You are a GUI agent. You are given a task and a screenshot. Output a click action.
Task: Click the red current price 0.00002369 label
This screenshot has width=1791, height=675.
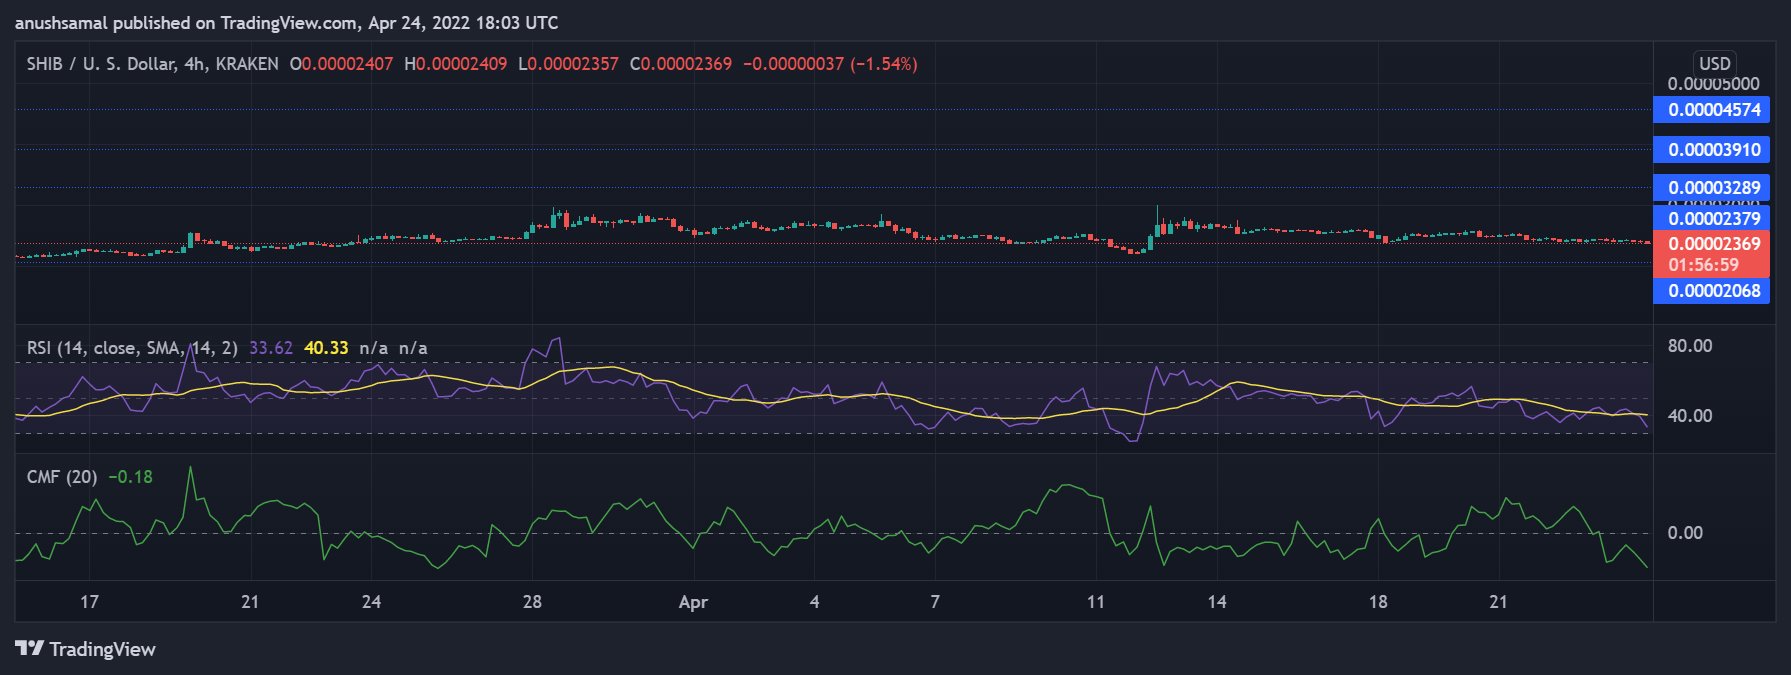click(x=1712, y=244)
